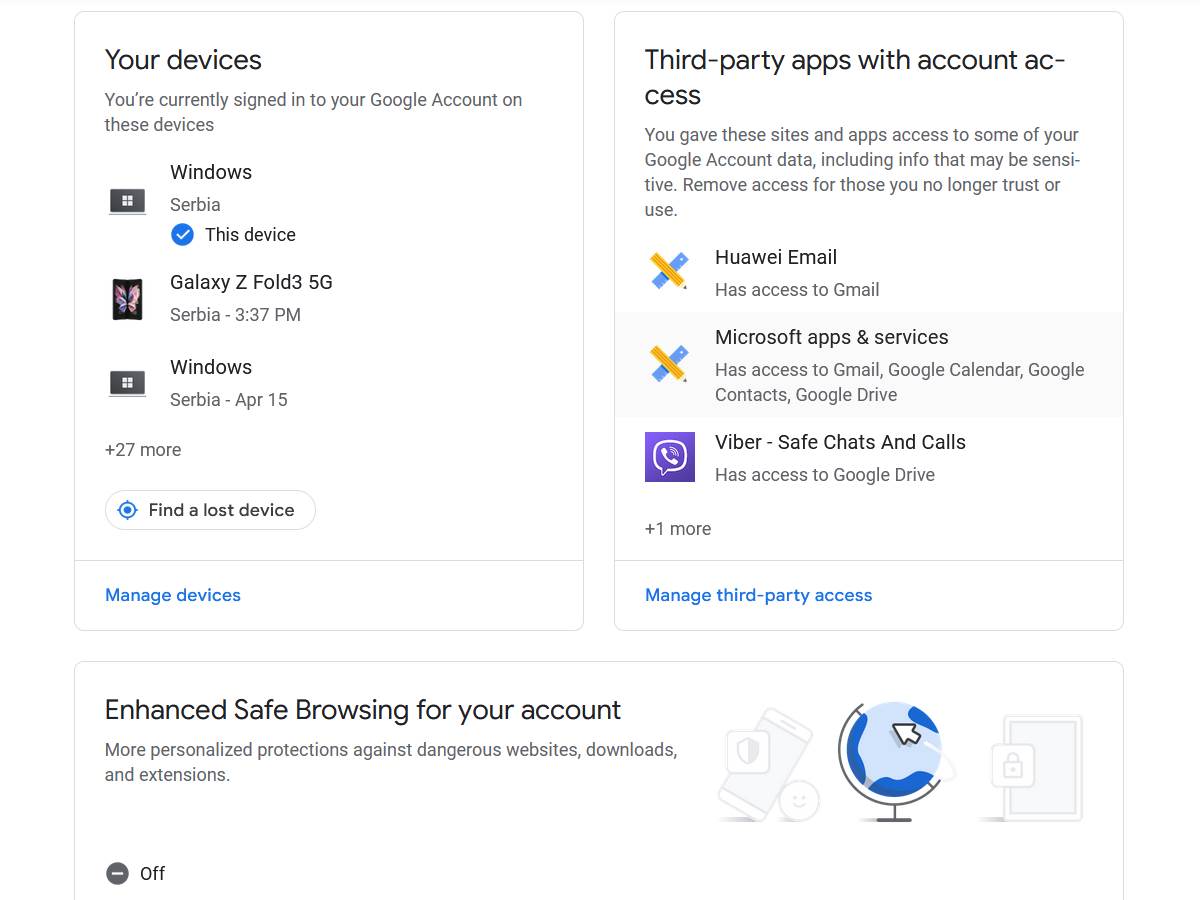Viewport: 1200px width, 900px height.
Task: Click the second Windows icon dated Apr 15
Action: point(127,382)
